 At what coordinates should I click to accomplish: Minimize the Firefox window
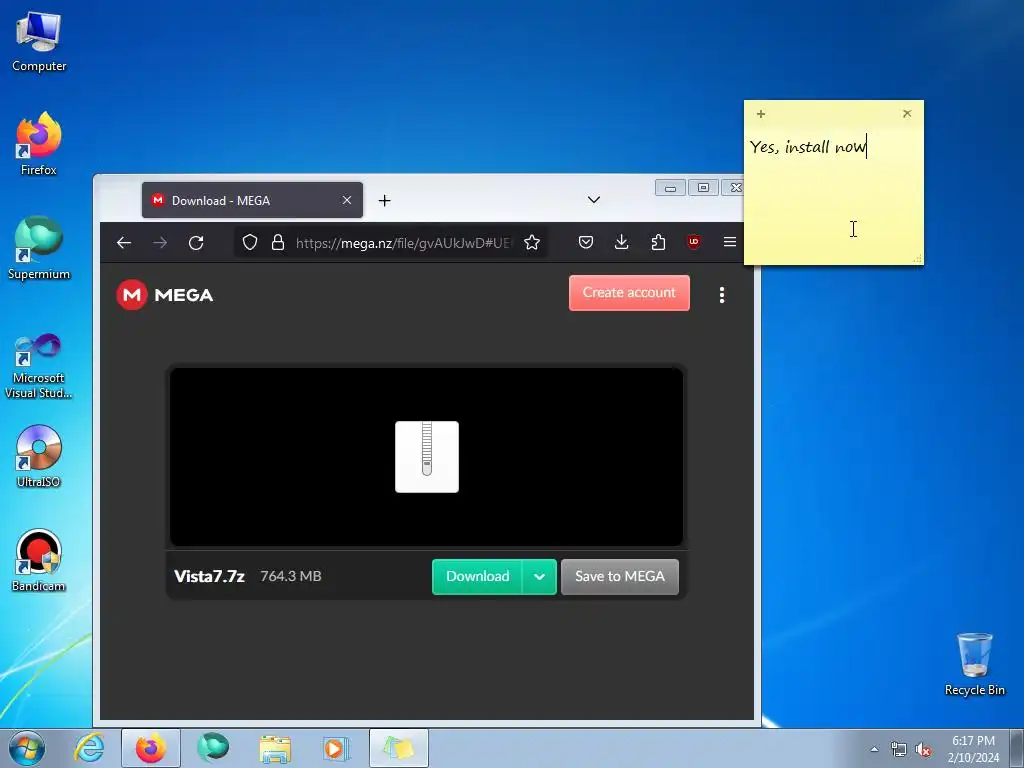click(x=670, y=188)
